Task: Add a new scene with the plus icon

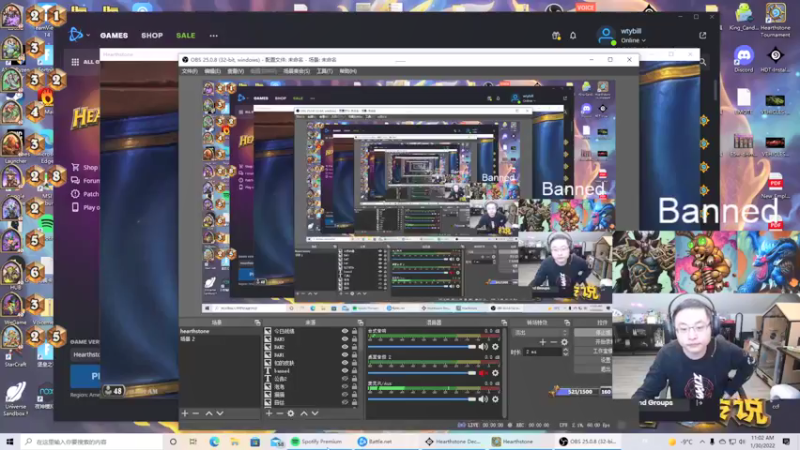Action: point(185,413)
